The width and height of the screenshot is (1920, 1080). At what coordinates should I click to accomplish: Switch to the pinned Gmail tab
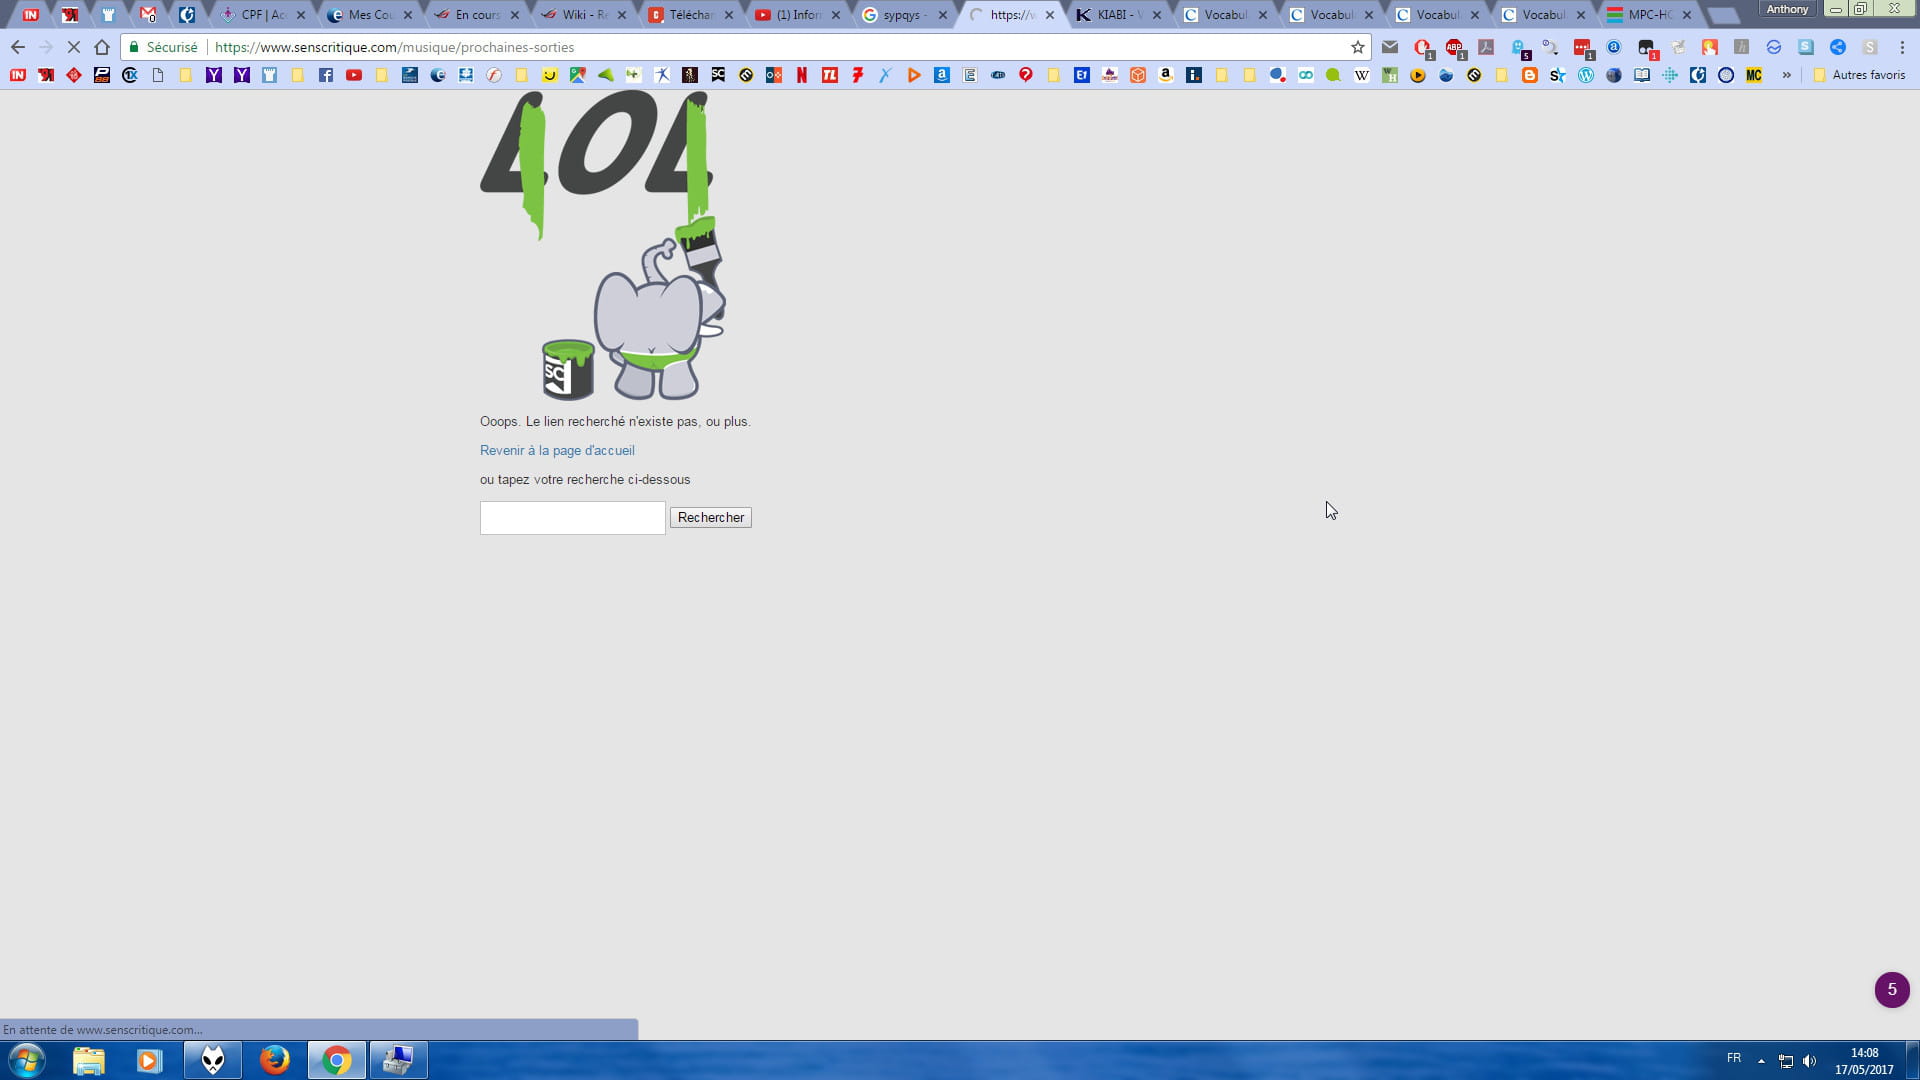(148, 15)
